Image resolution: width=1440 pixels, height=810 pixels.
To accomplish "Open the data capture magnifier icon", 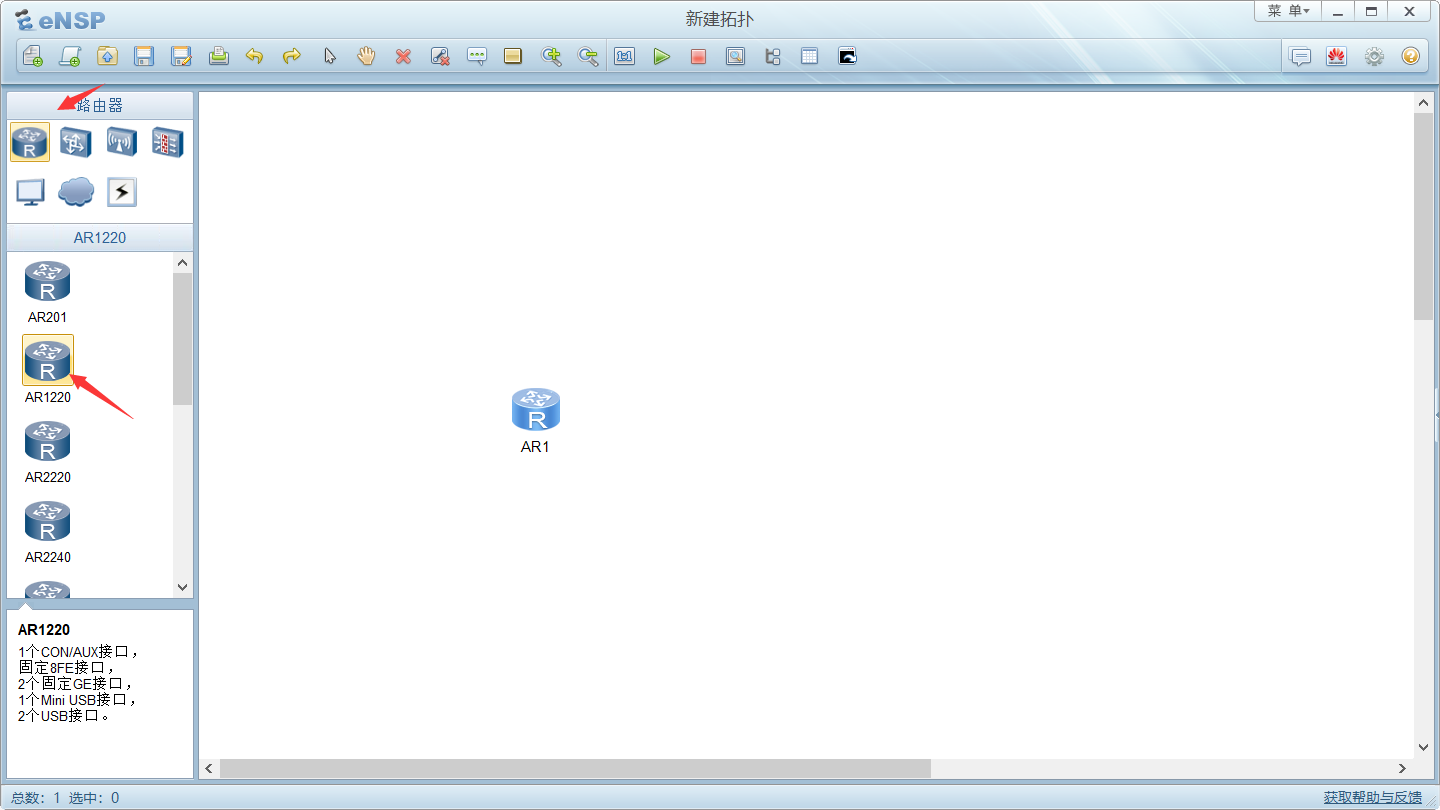I will coord(735,56).
